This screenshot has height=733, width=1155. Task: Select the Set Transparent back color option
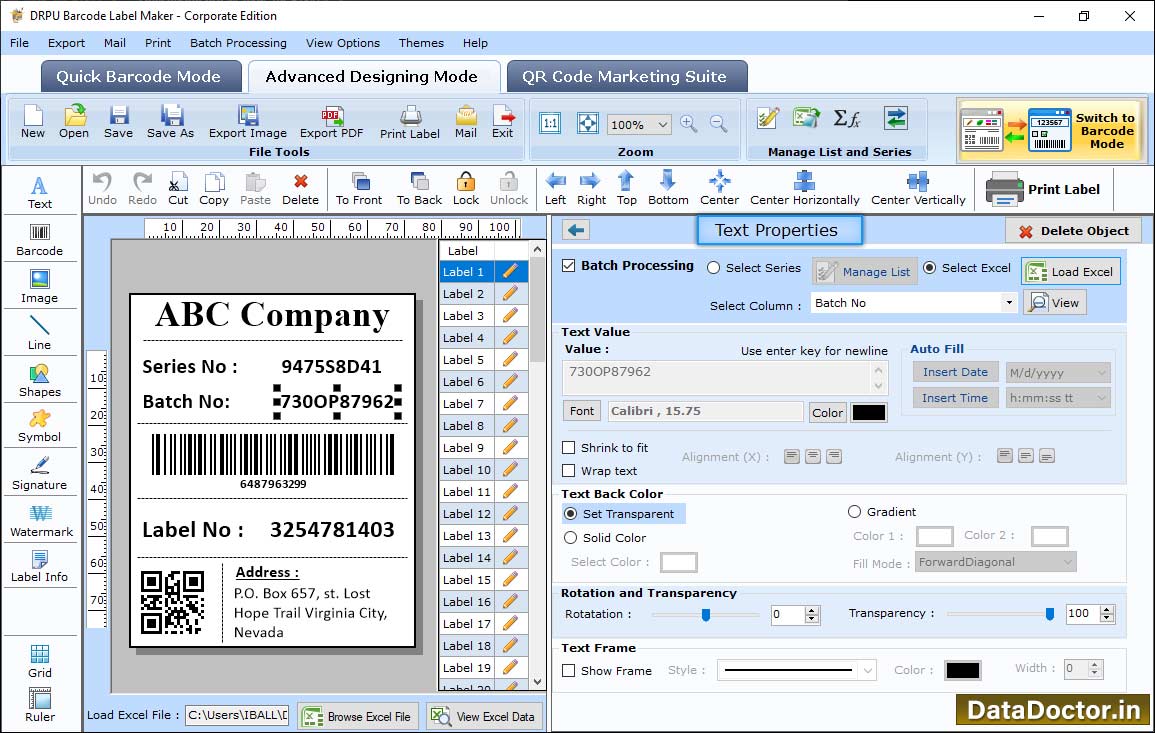pos(570,513)
